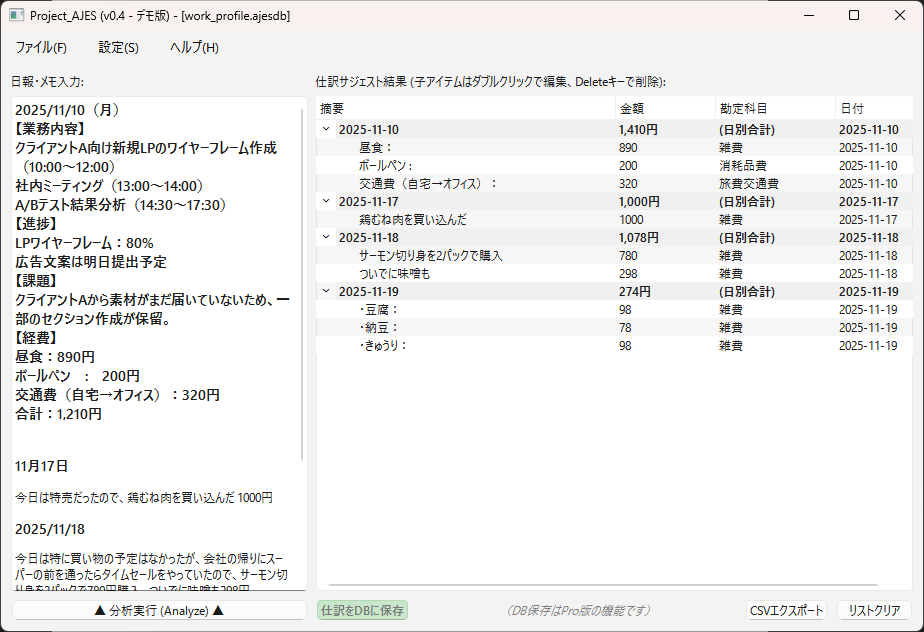Click the memo text area vertical scrollbar
Image resolution: width=924 pixels, height=632 pixels.
coord(303,280)
